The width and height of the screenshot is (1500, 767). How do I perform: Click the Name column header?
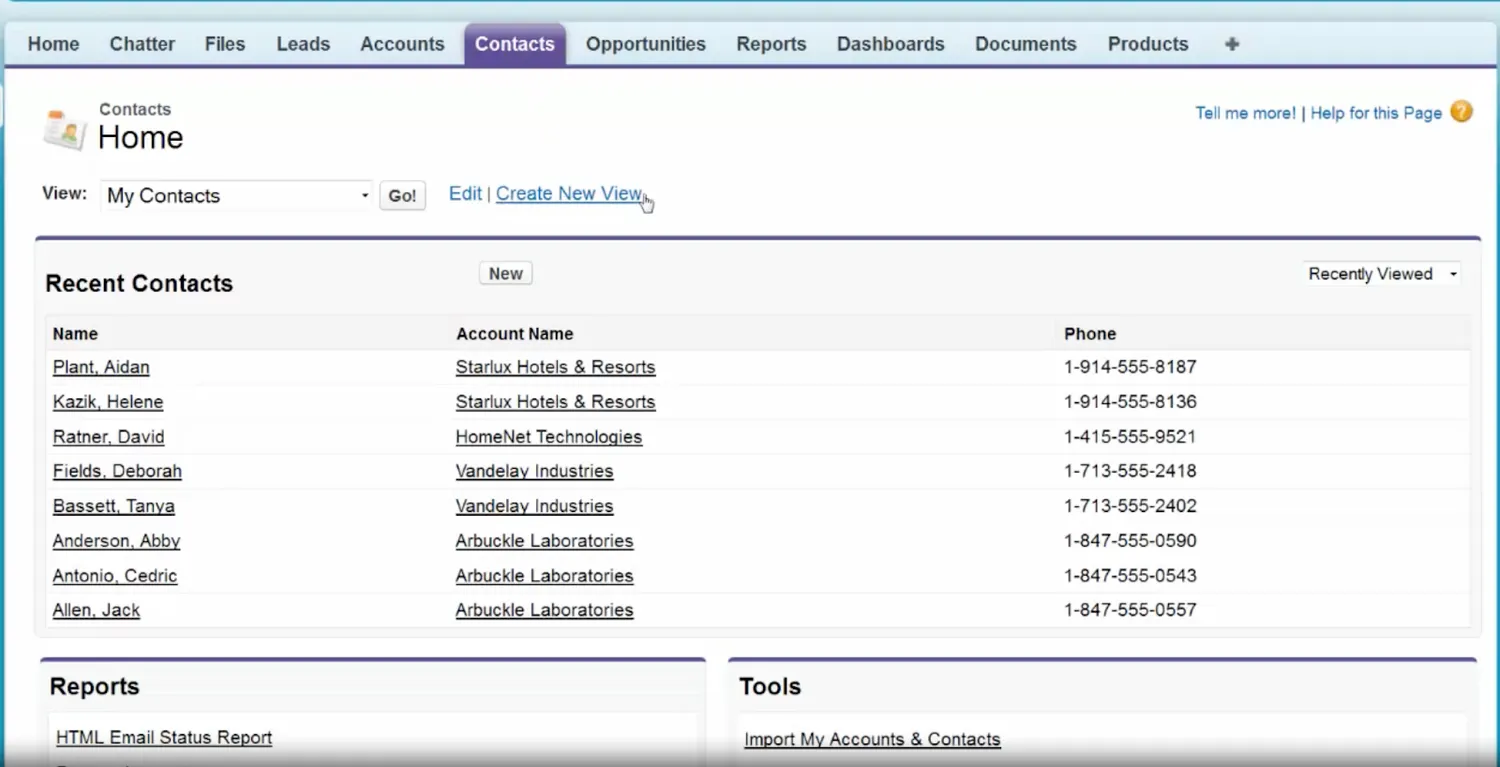pos(75,334)
